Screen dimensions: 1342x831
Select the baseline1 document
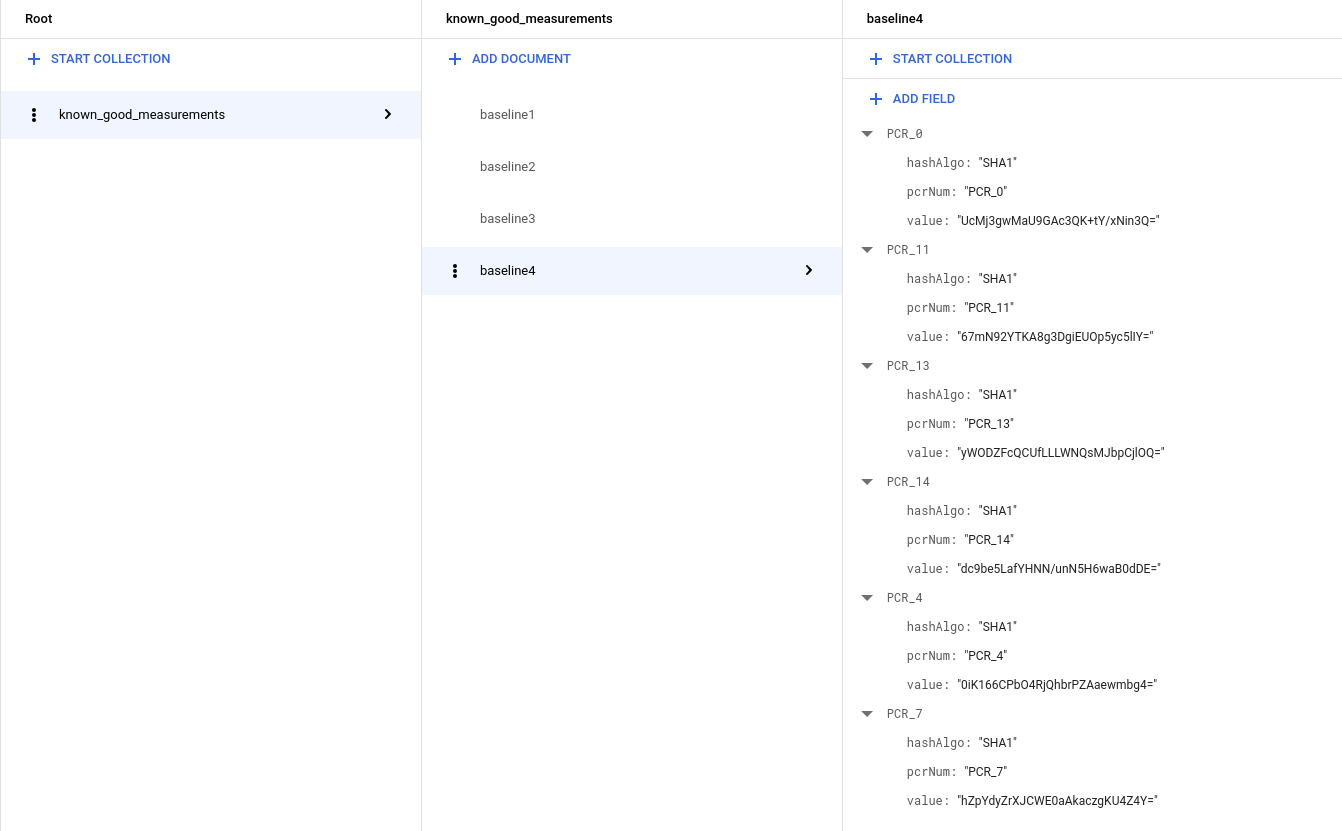pos(507,115)
